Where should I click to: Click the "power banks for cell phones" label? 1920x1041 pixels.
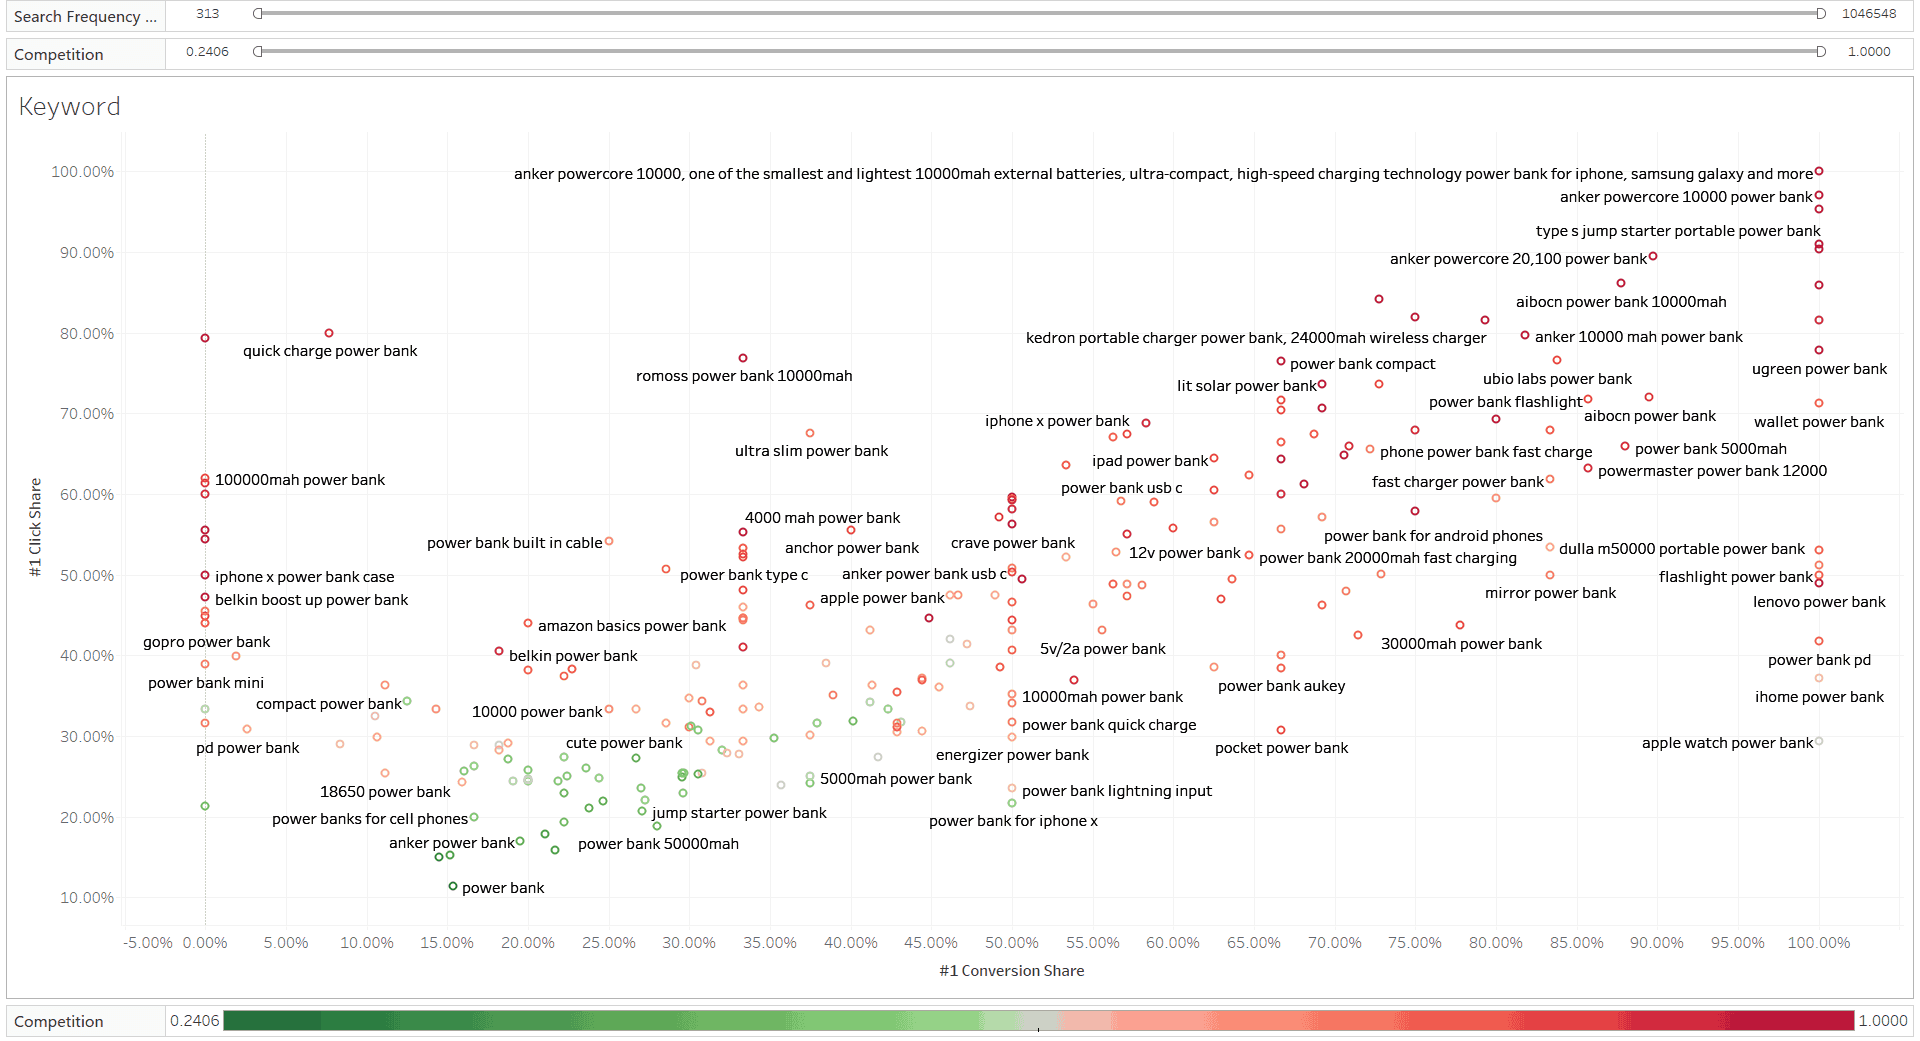[x=370, y=819]
